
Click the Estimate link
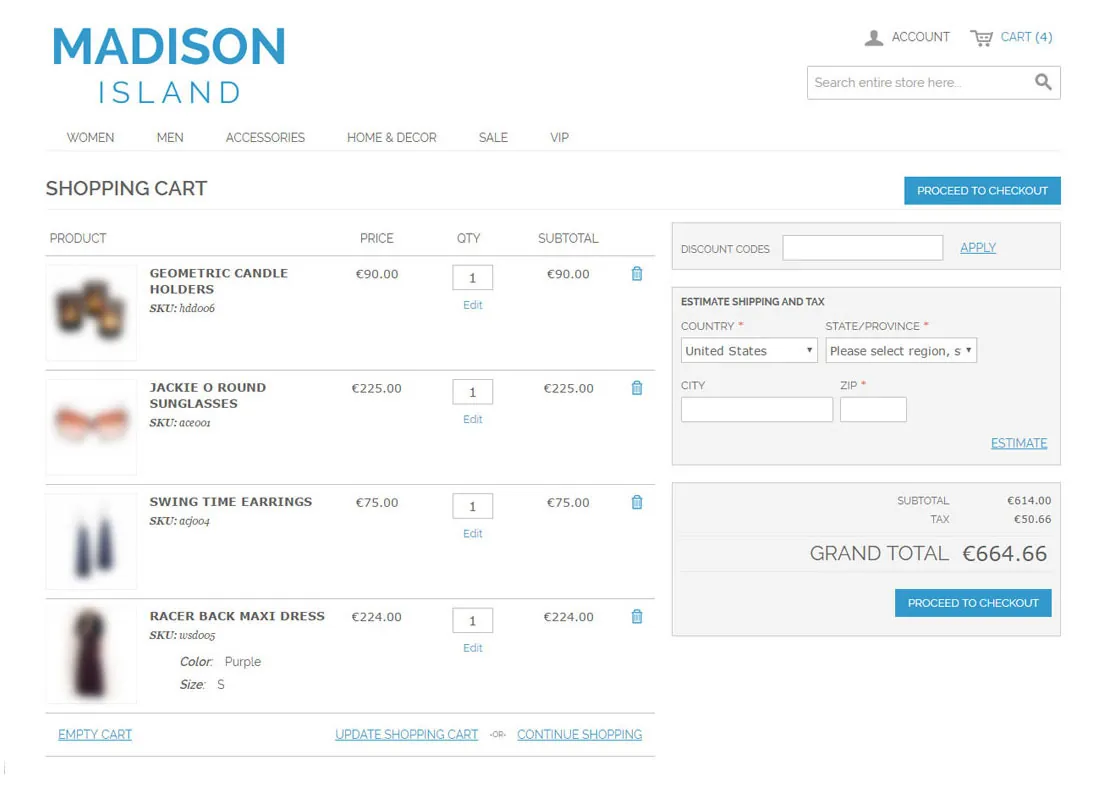point(1019,443)
